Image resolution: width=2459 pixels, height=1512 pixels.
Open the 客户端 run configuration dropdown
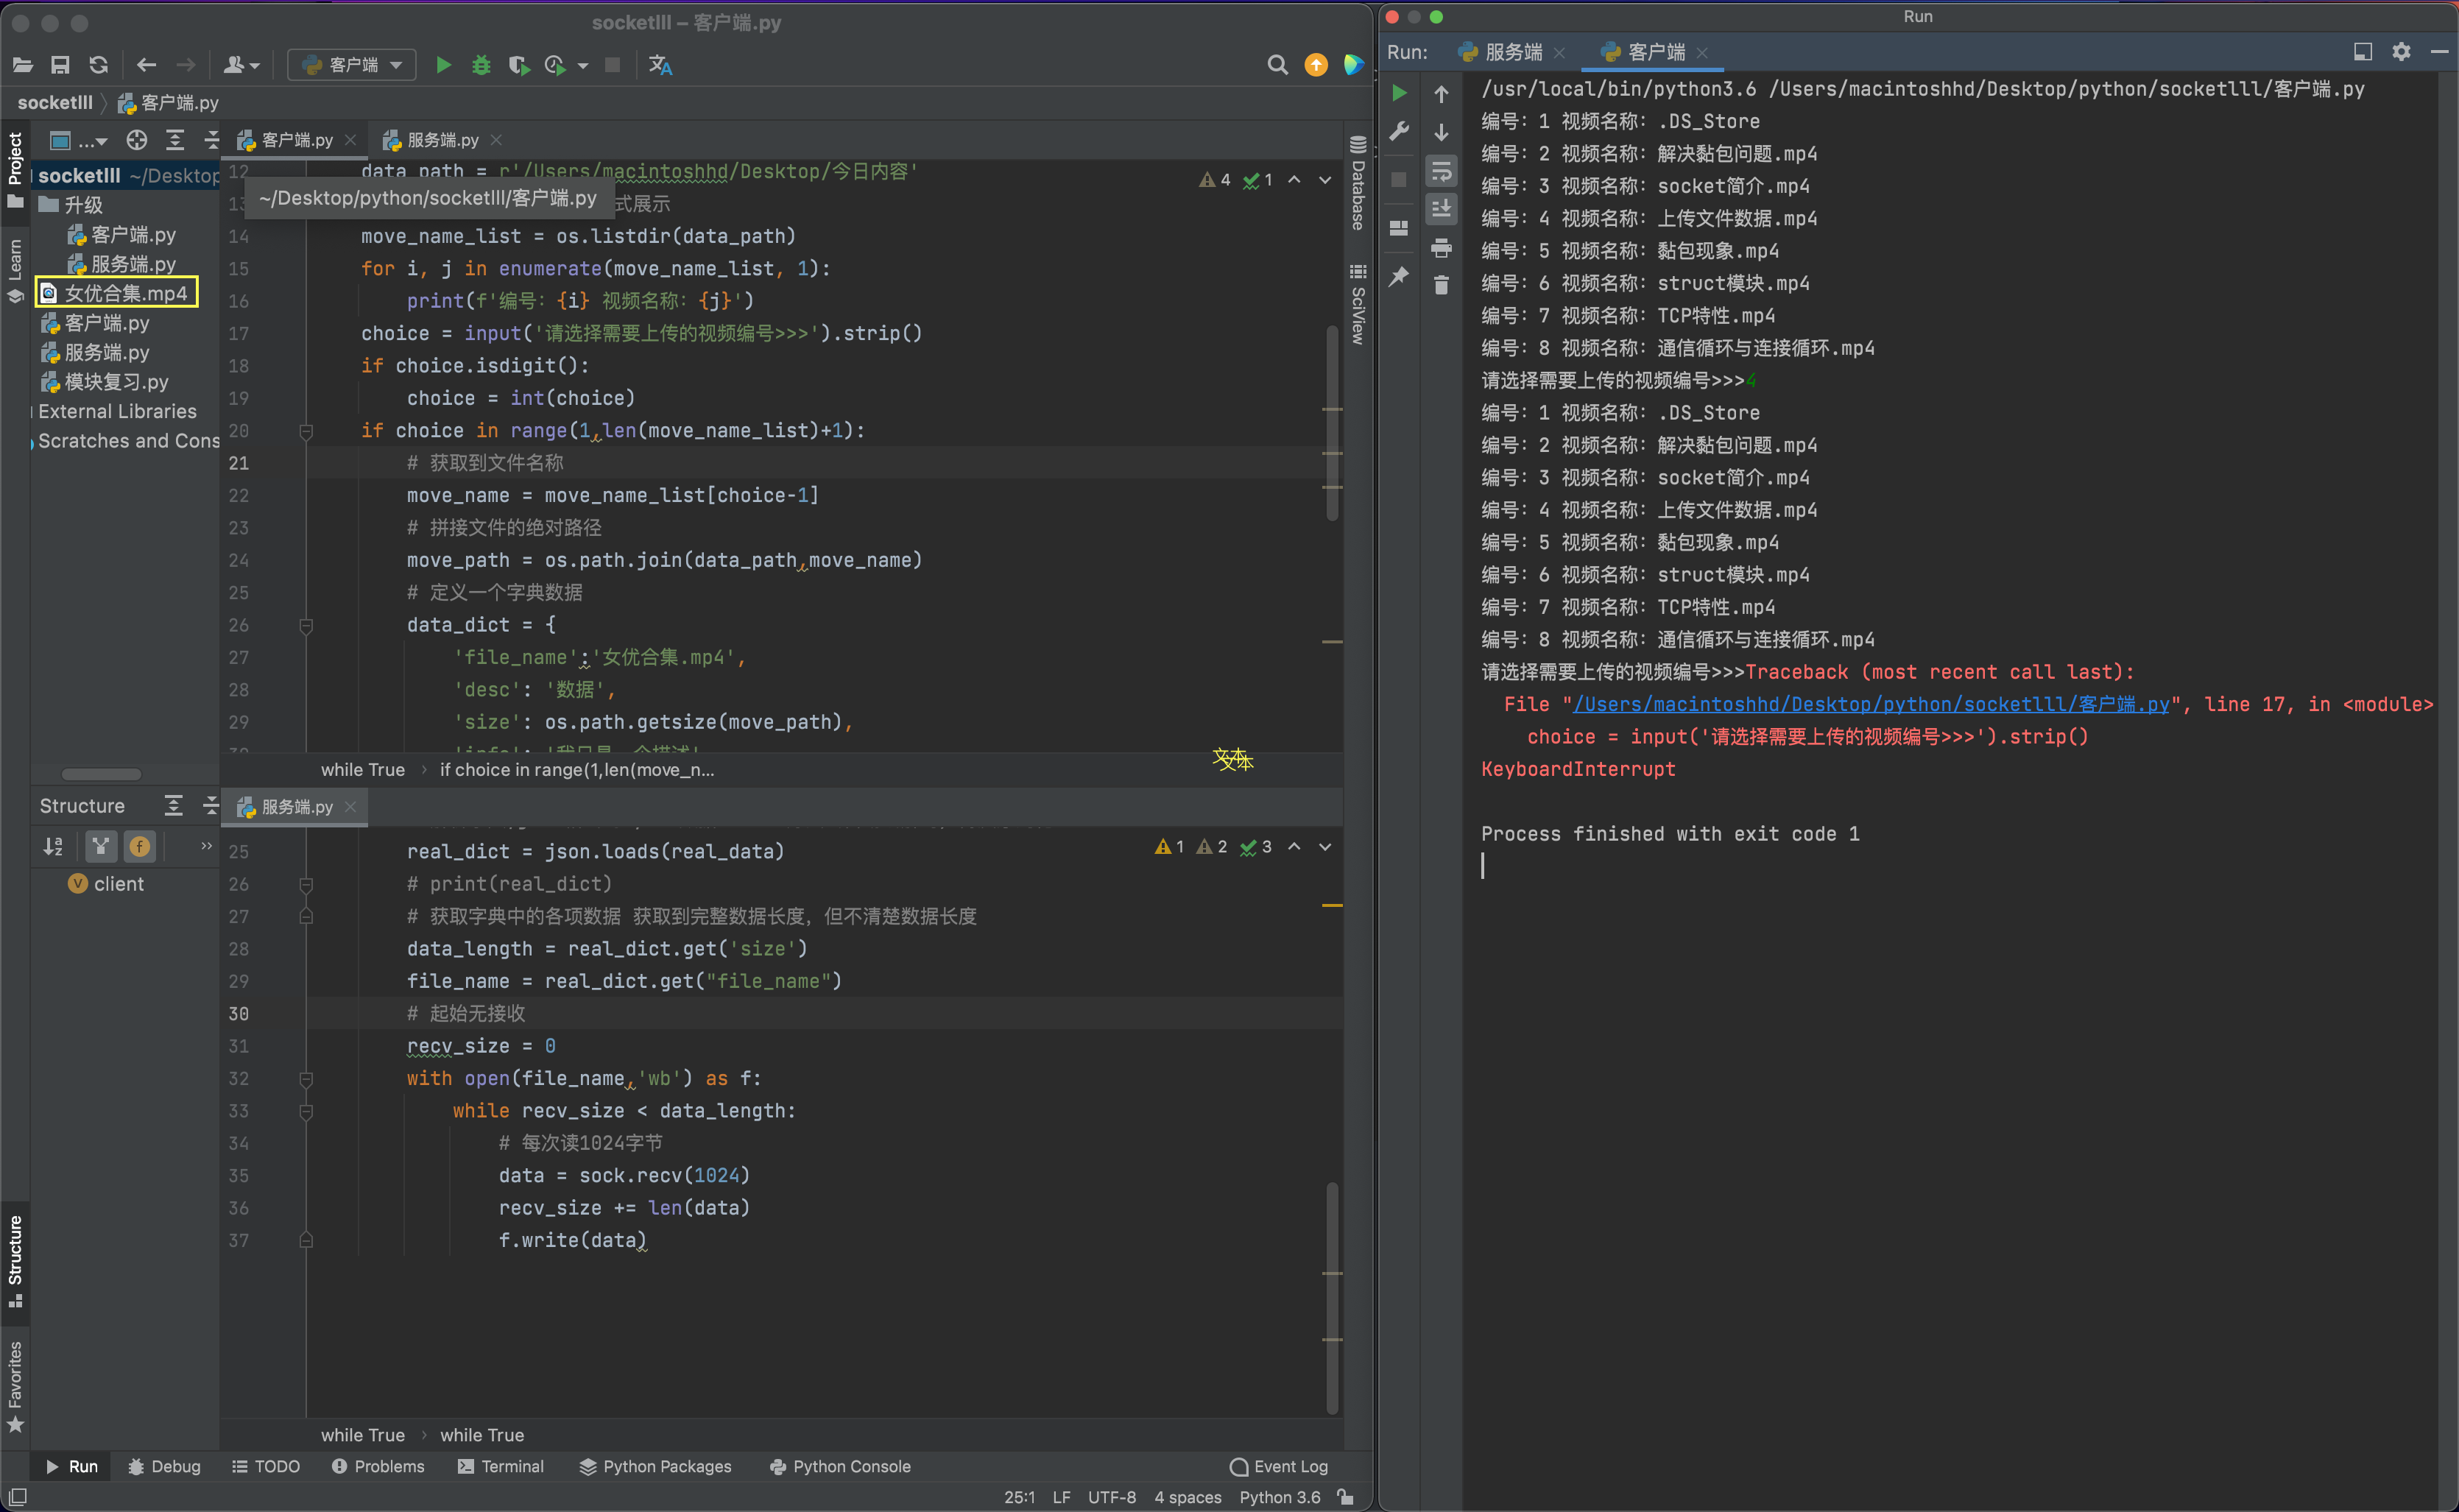click(352, 65)
